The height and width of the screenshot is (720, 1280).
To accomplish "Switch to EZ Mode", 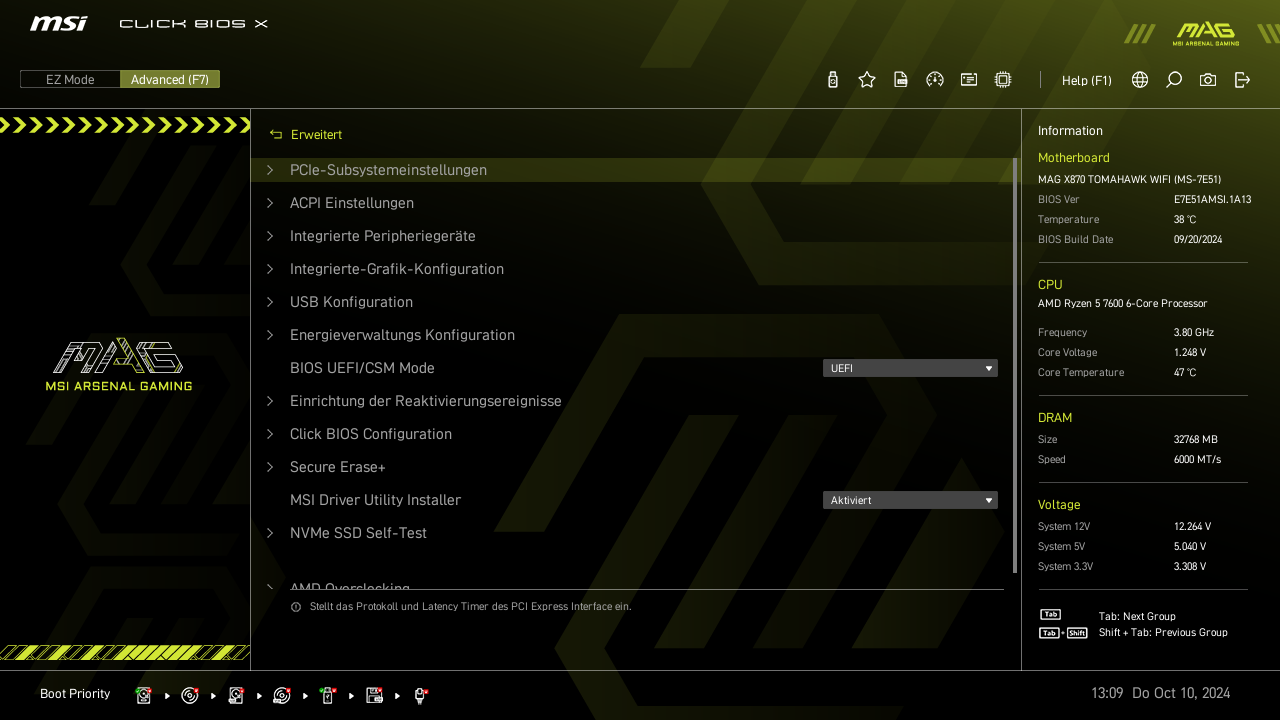I will coord(70,80).
